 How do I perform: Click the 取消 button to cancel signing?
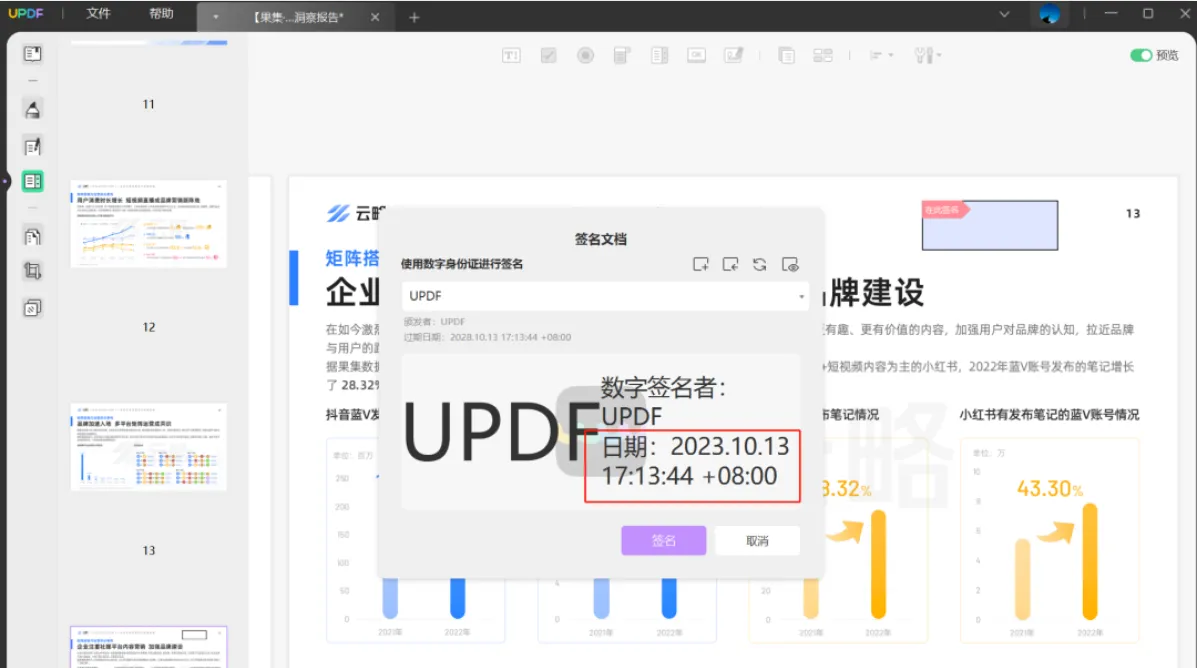tap(757, 541)
